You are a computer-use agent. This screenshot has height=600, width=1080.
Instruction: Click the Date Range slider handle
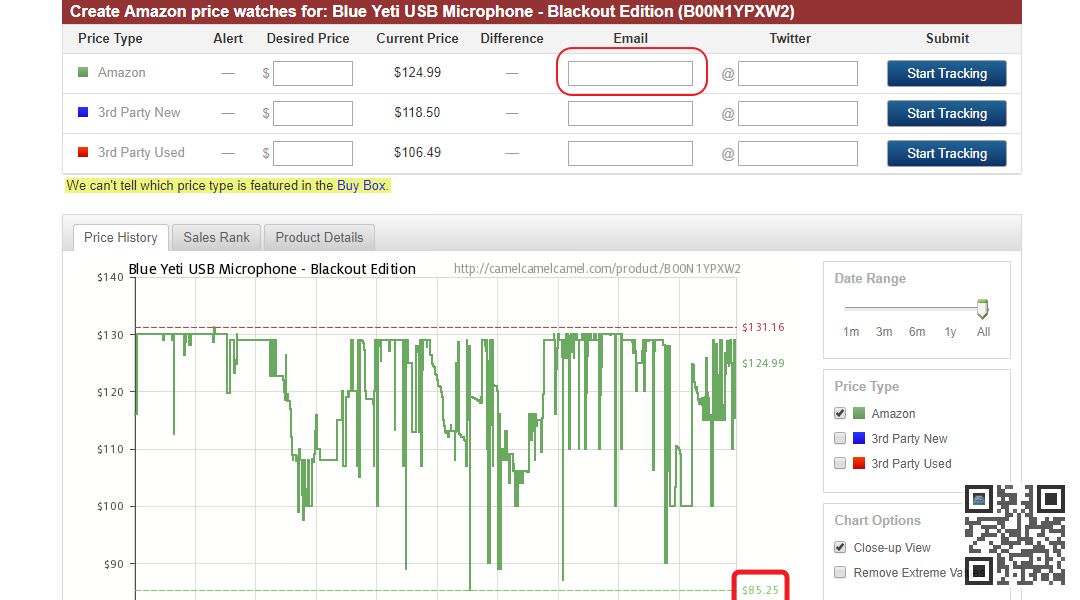(x=982, y=309)
